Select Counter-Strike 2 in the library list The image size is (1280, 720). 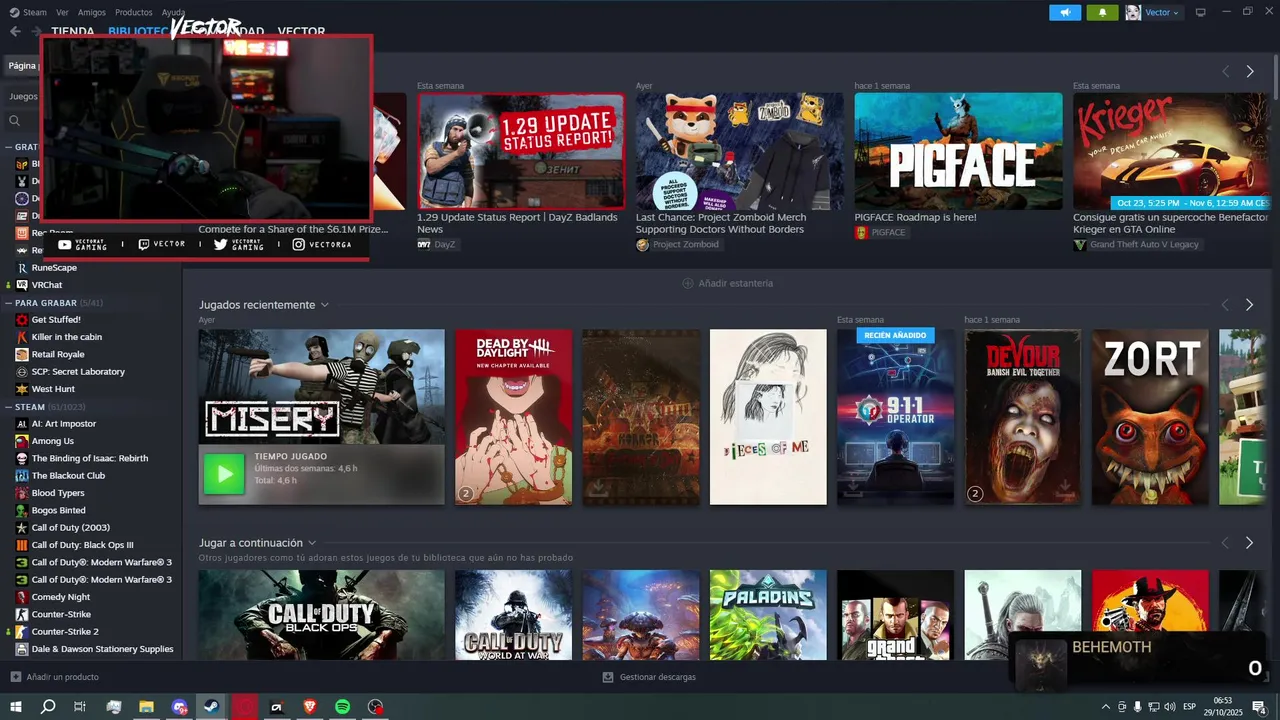point(65,632)
